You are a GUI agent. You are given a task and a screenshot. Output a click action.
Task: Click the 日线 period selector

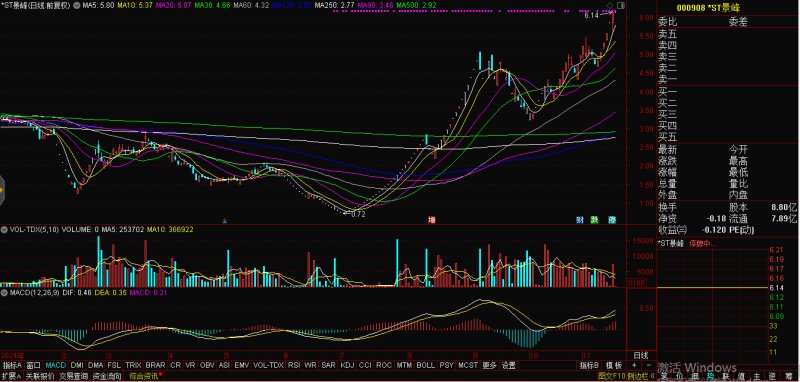point(641,355)
